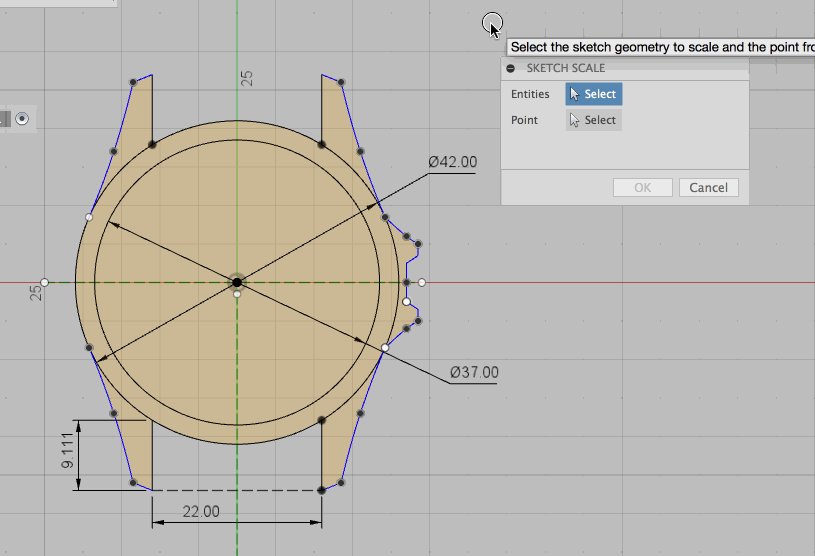
Task: Pick the top-right lug tip point
Action: point(342,82)
